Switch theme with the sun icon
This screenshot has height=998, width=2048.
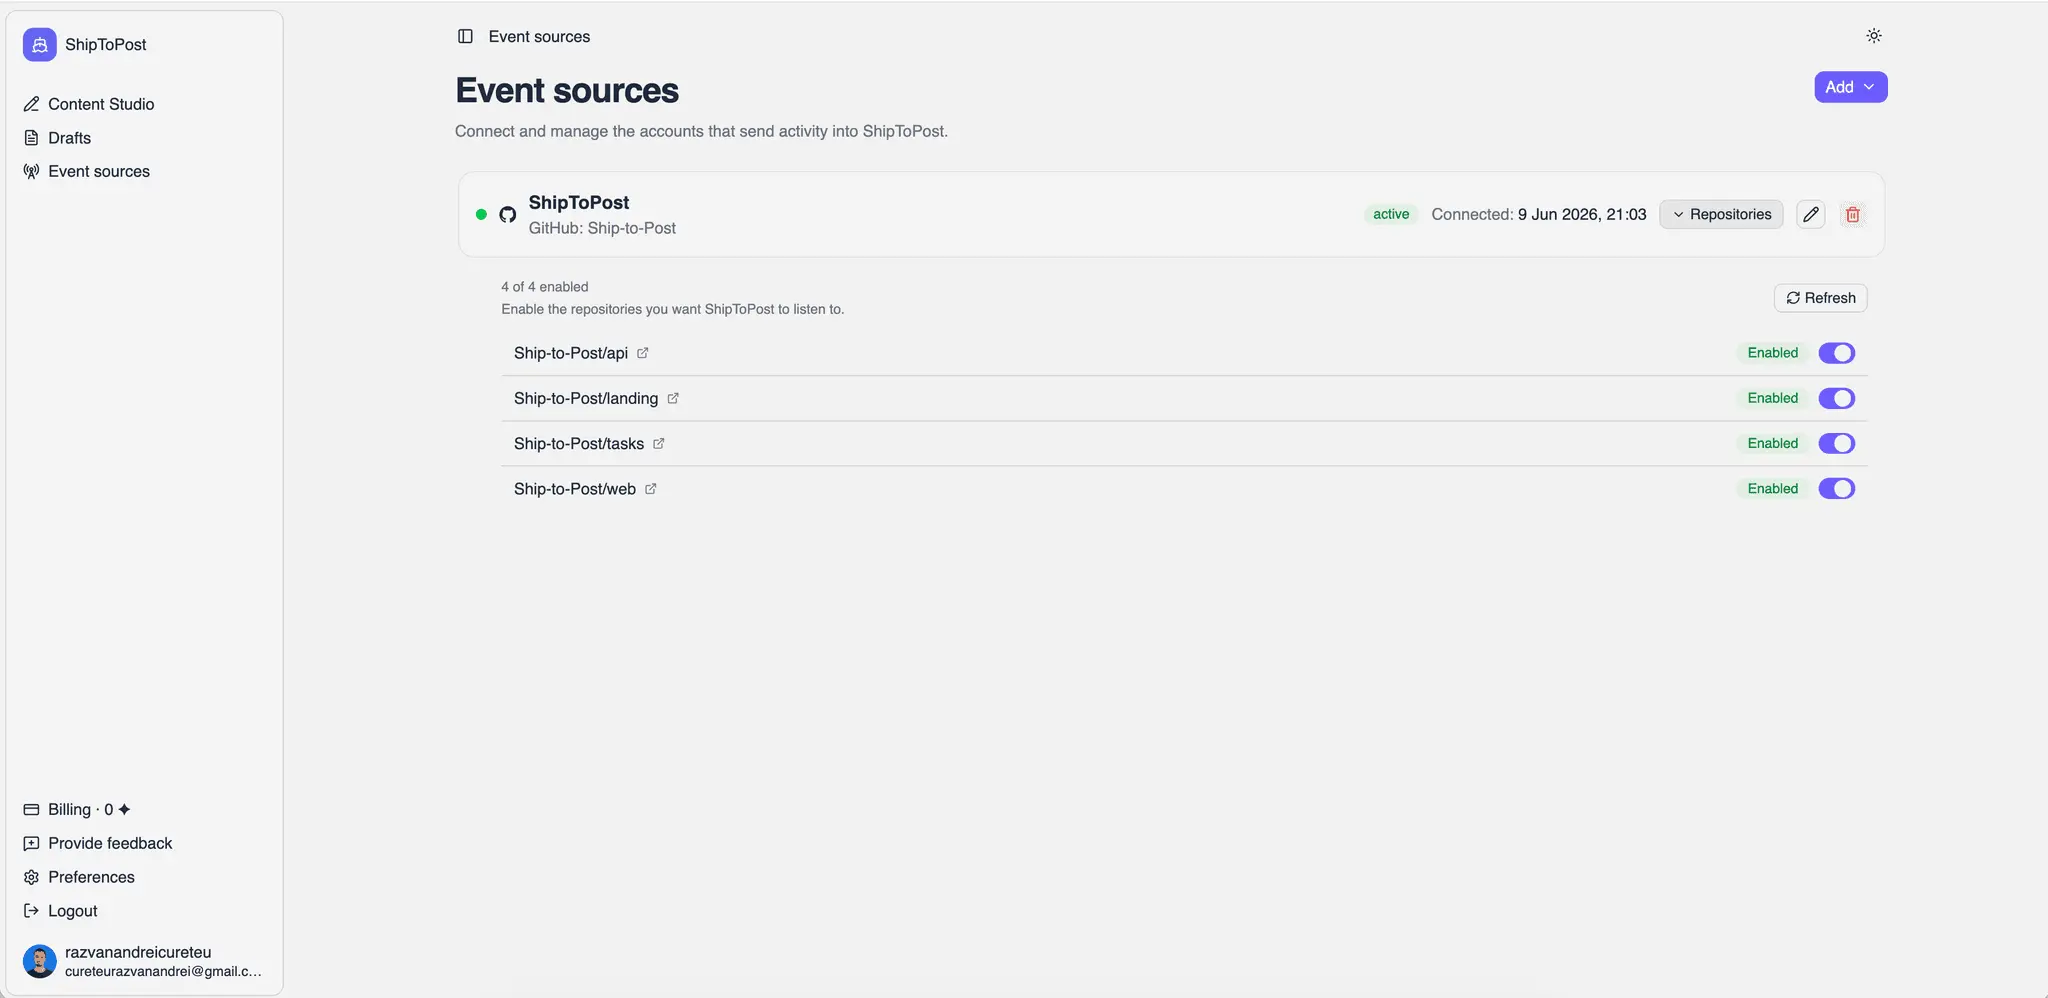(x=1874, y=36)
